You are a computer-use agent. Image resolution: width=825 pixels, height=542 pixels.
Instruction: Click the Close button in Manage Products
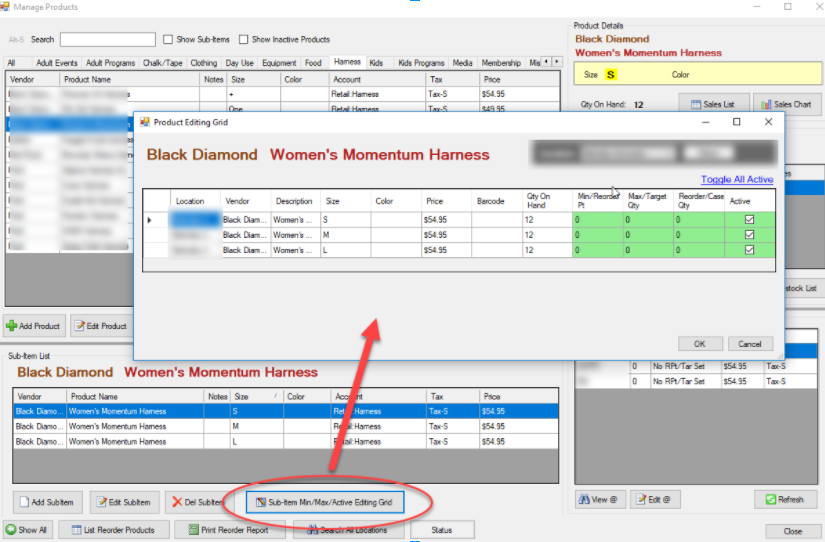(x=792, y=531)
